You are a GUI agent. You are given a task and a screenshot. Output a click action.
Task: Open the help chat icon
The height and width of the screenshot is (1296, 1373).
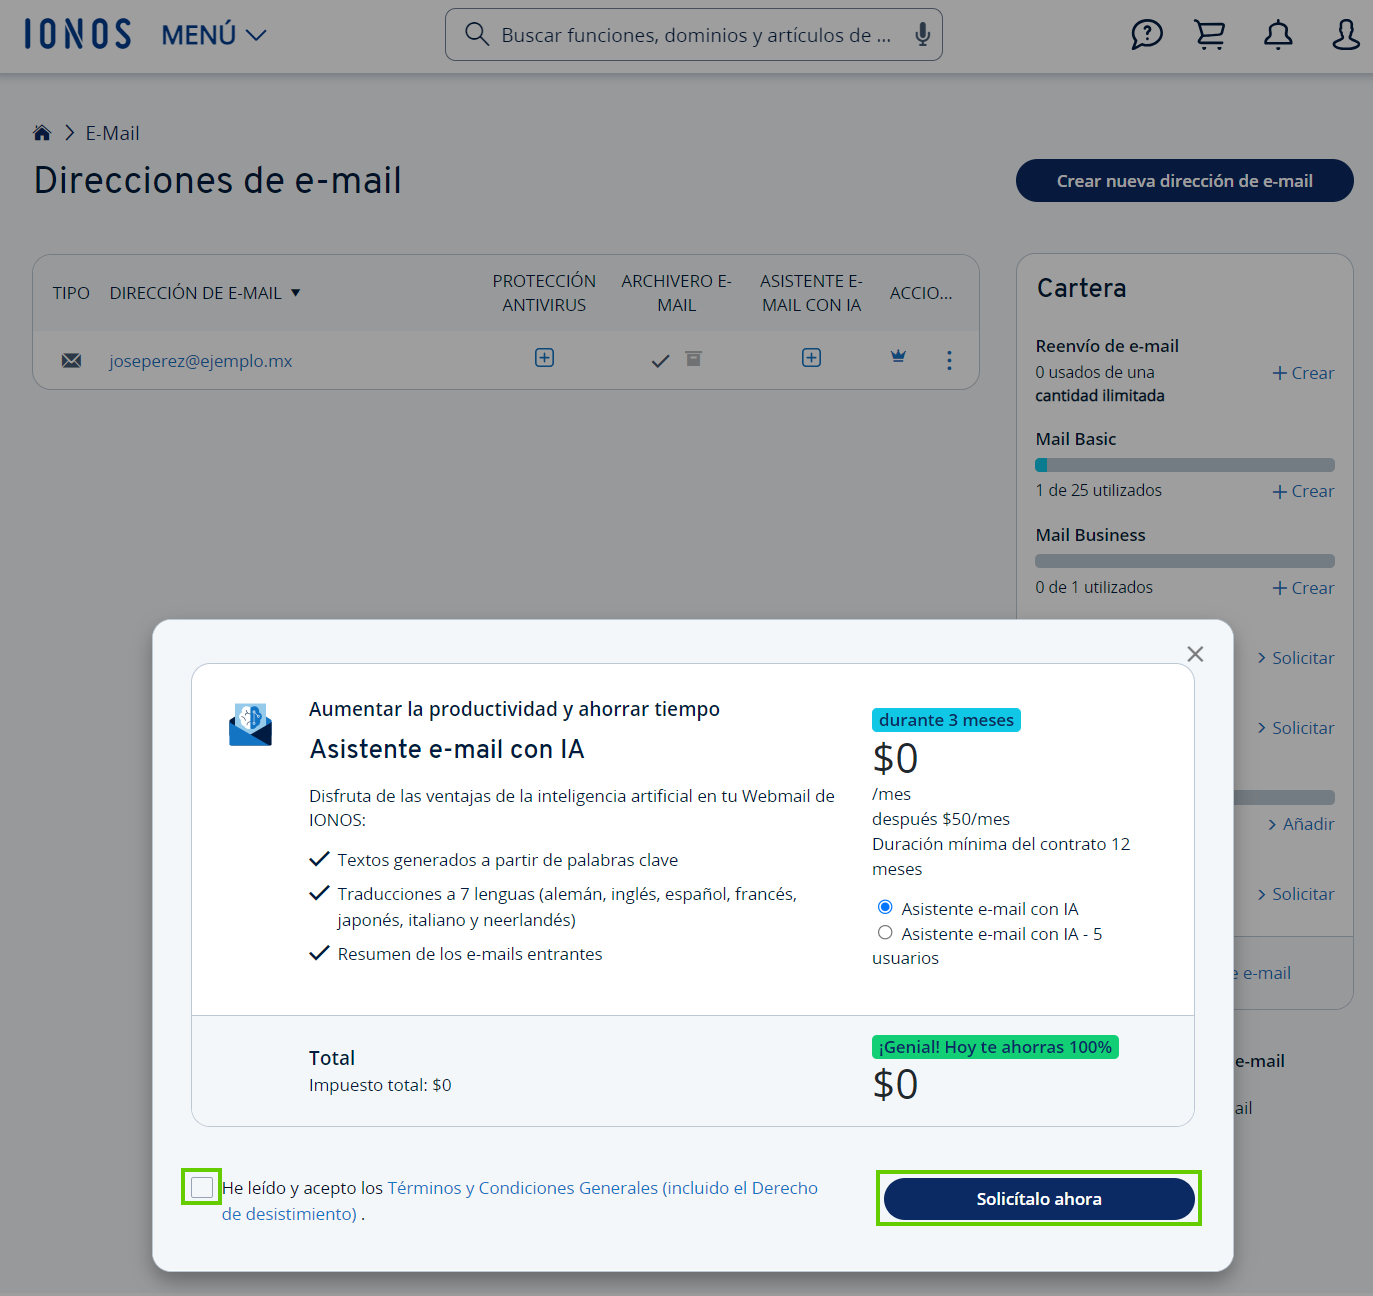point(1147,35)
